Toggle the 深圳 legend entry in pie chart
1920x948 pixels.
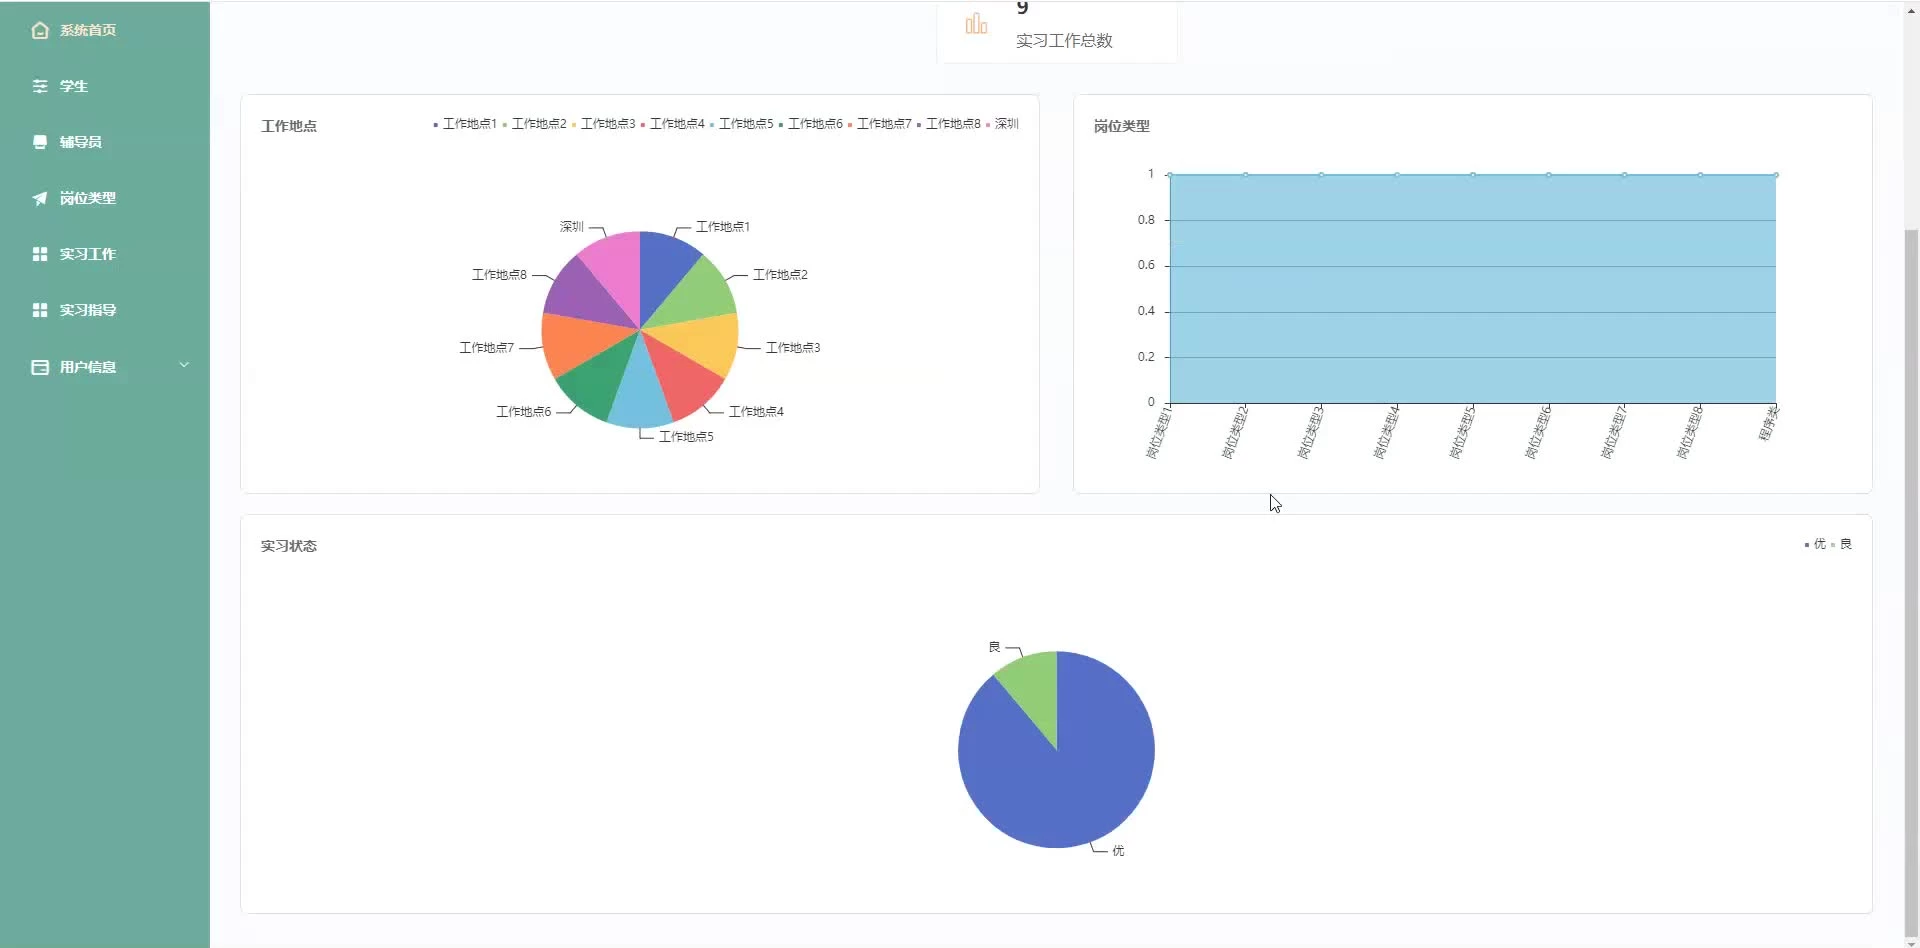pos(1002,124)
